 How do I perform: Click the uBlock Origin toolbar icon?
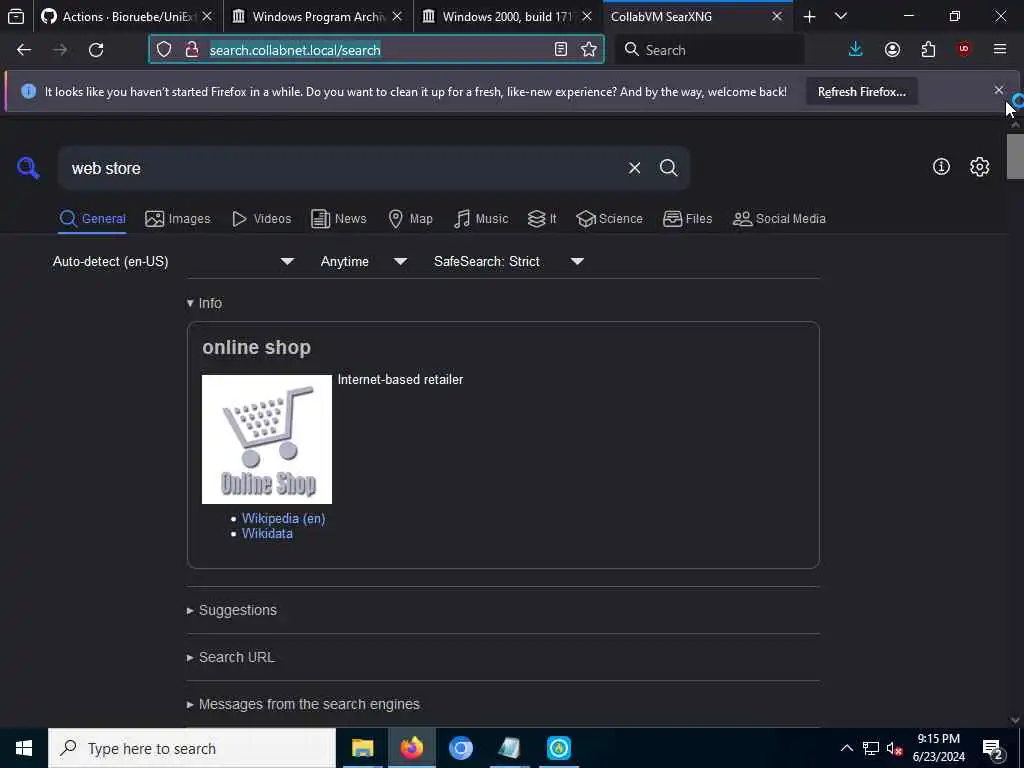coord(964,49)
